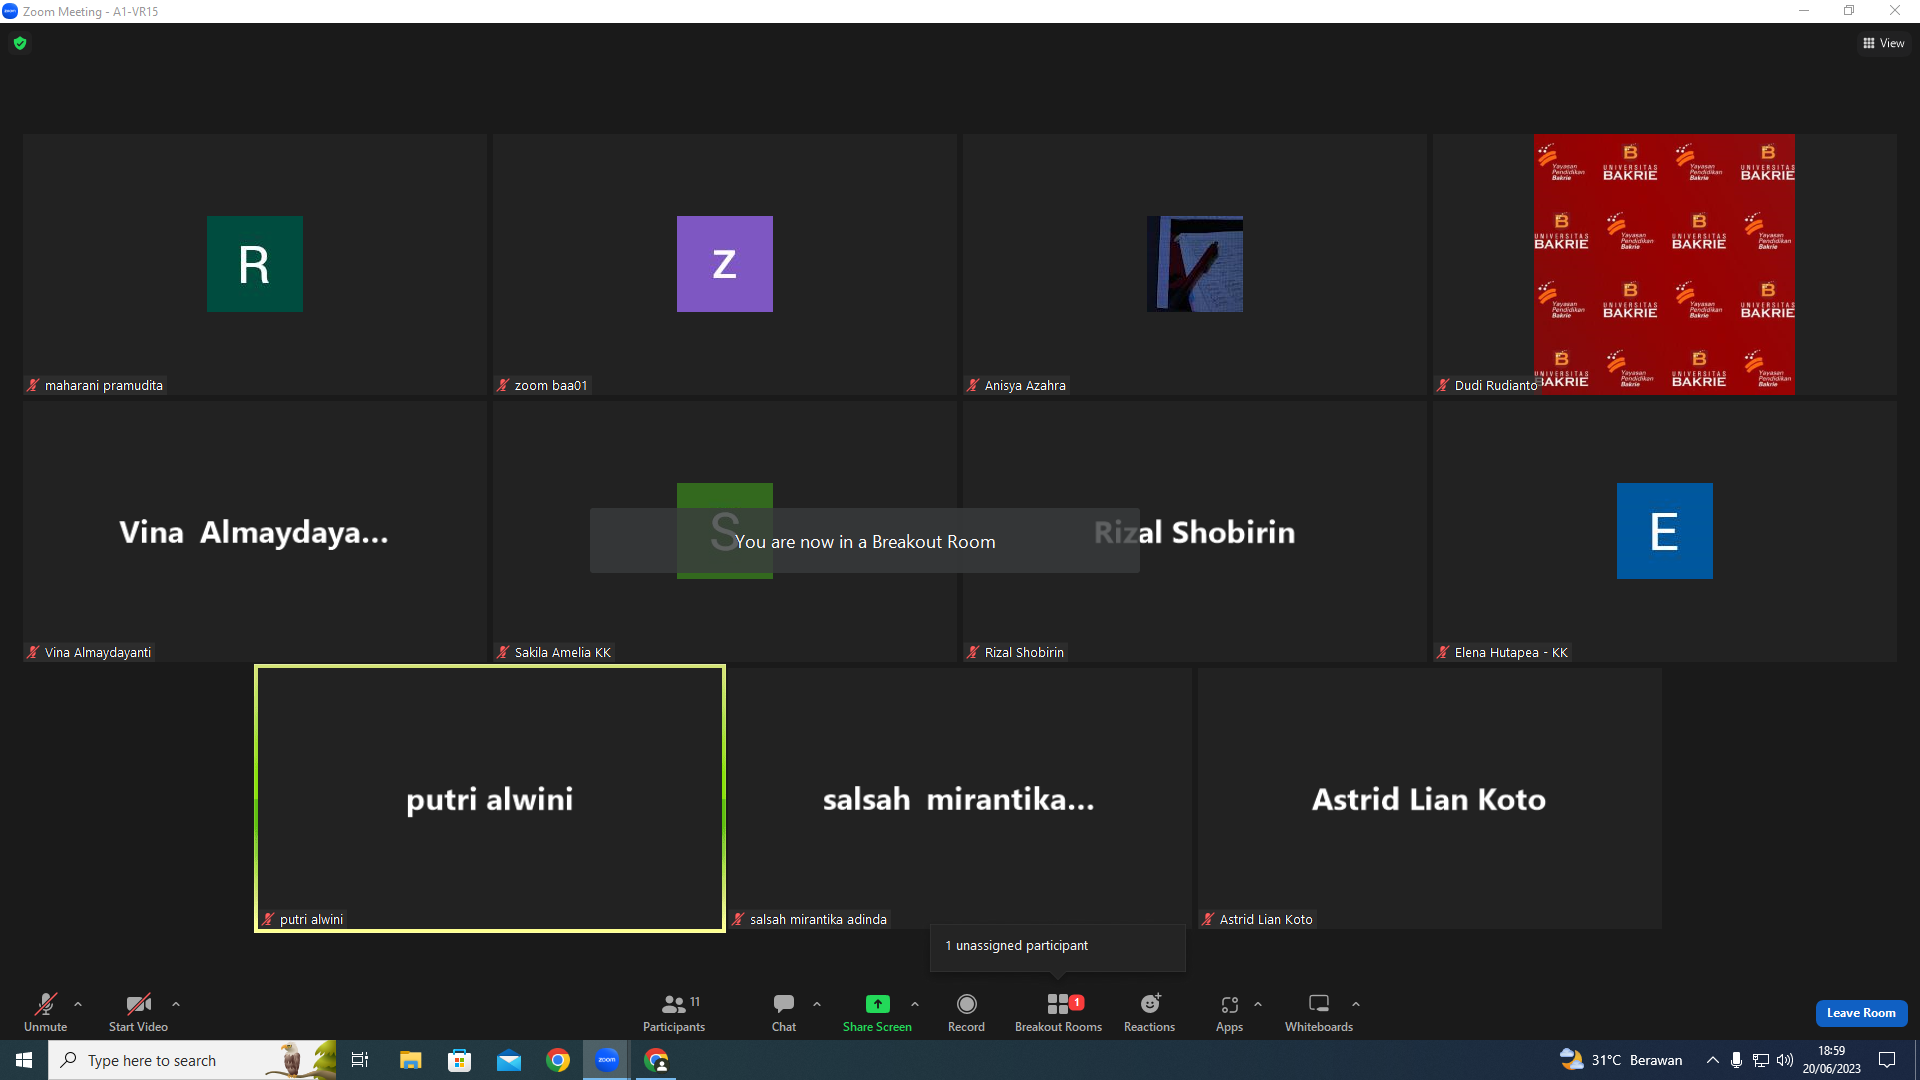Click the green encryption shield icon

(x=20, y=43)
